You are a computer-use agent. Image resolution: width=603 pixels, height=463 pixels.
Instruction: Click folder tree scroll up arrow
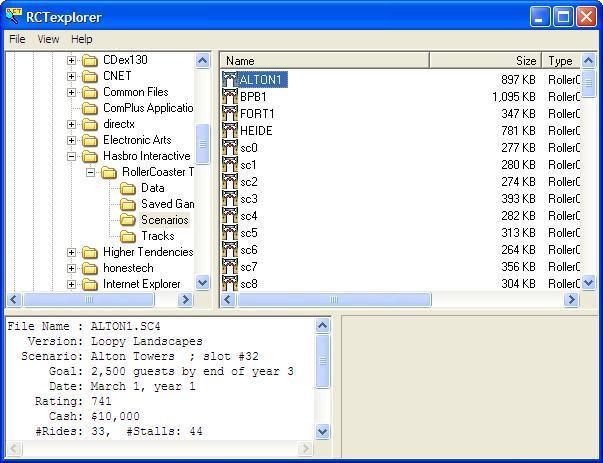(202, 60)
